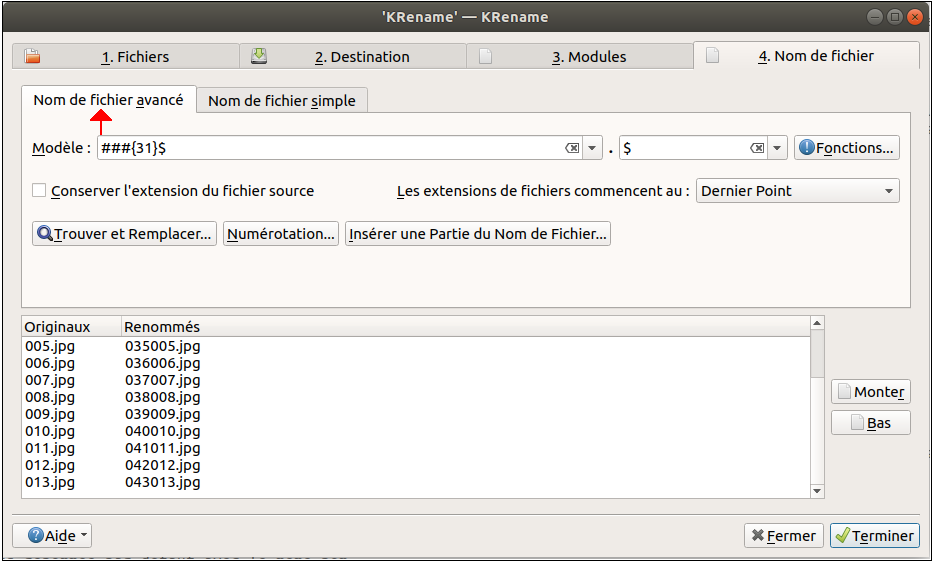The image size is (934, 561).
Task: Switch to the 2. Destination tab
Action: (353, 57)
